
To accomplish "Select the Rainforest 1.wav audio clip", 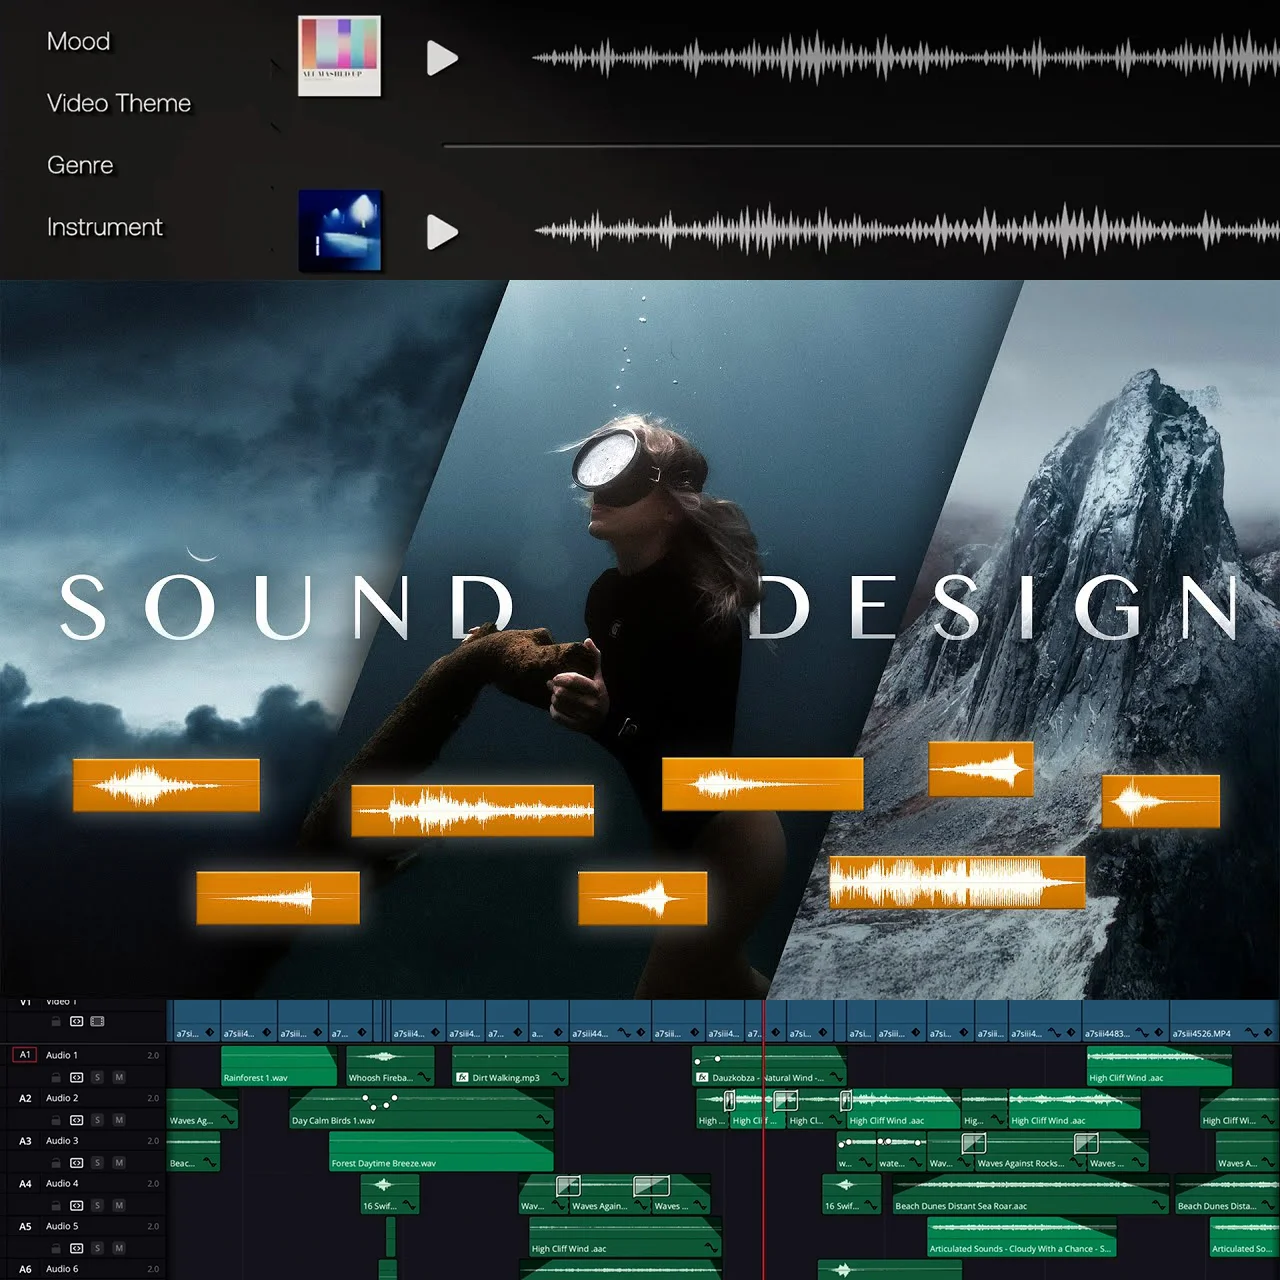I will click(x=278, y=1066).
